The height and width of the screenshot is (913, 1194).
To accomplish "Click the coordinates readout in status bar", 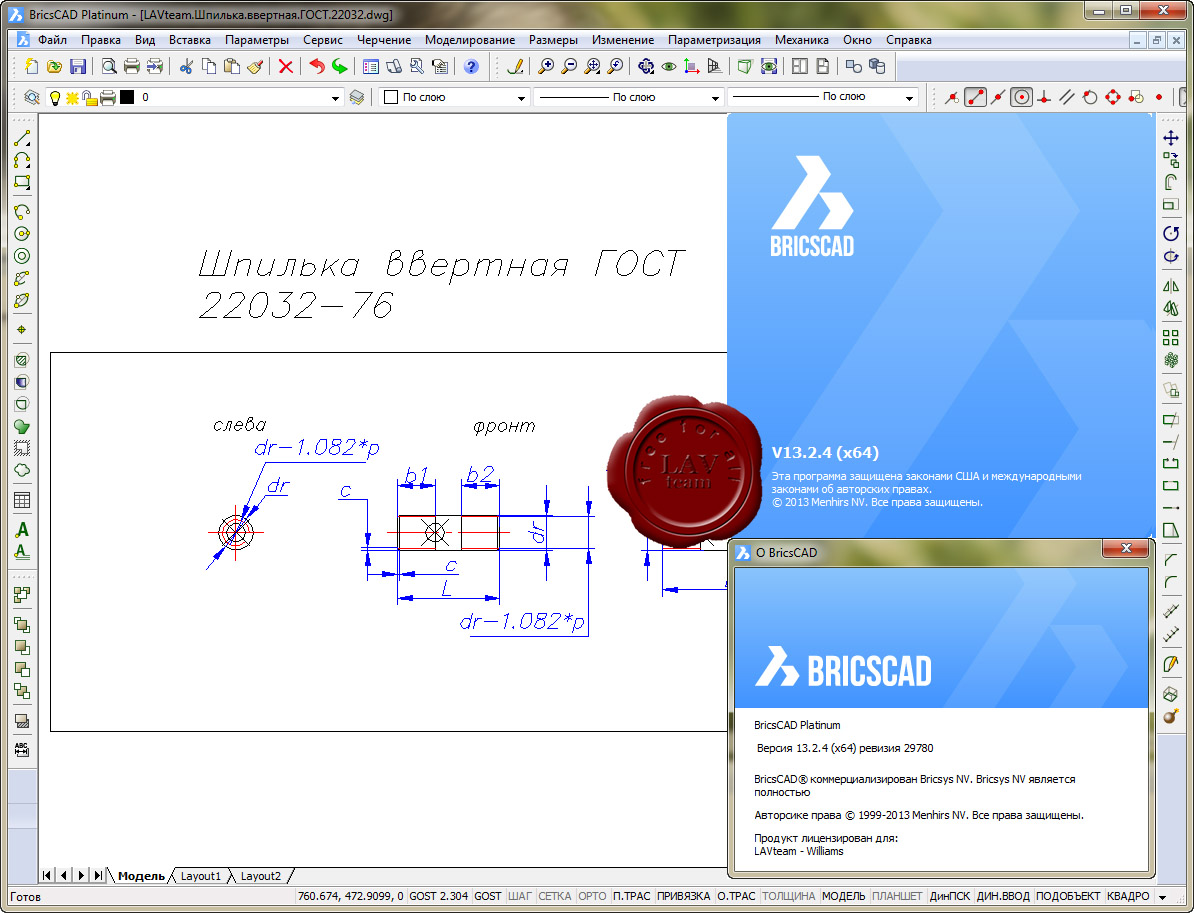I will 350,896.
